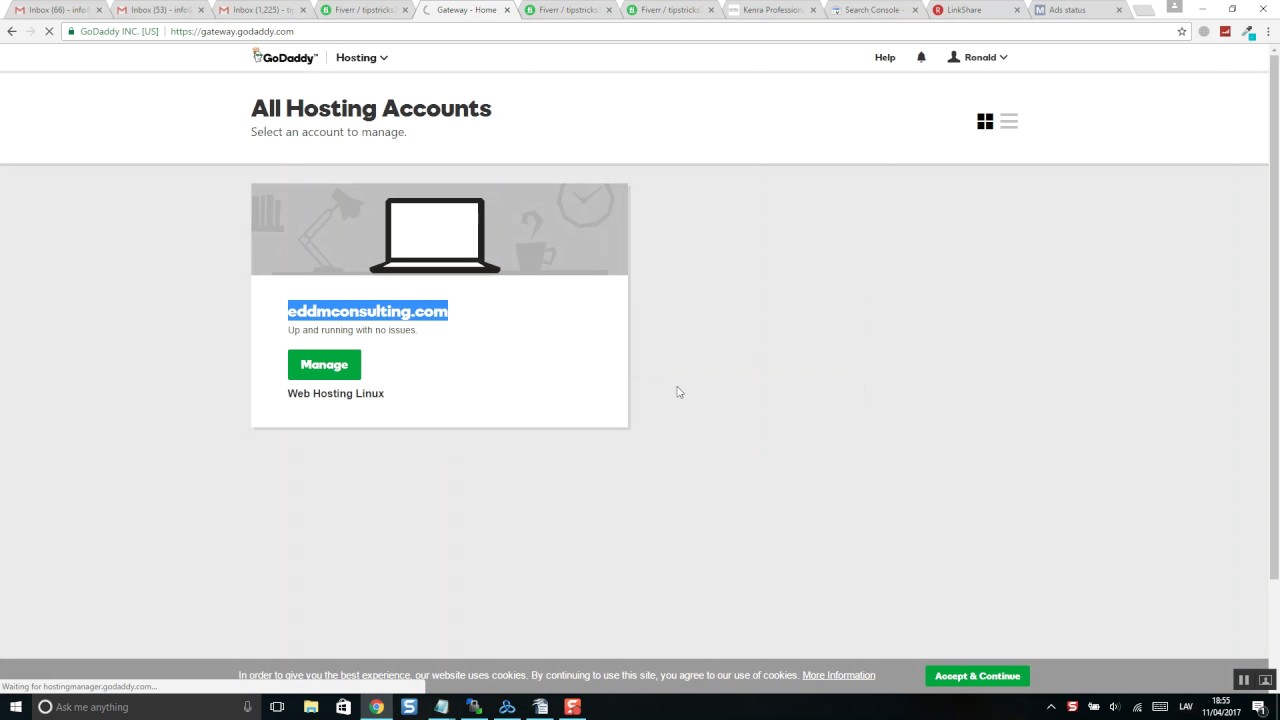
Task: Open the blue S app on the taskbar
Action: coord(409,707)
